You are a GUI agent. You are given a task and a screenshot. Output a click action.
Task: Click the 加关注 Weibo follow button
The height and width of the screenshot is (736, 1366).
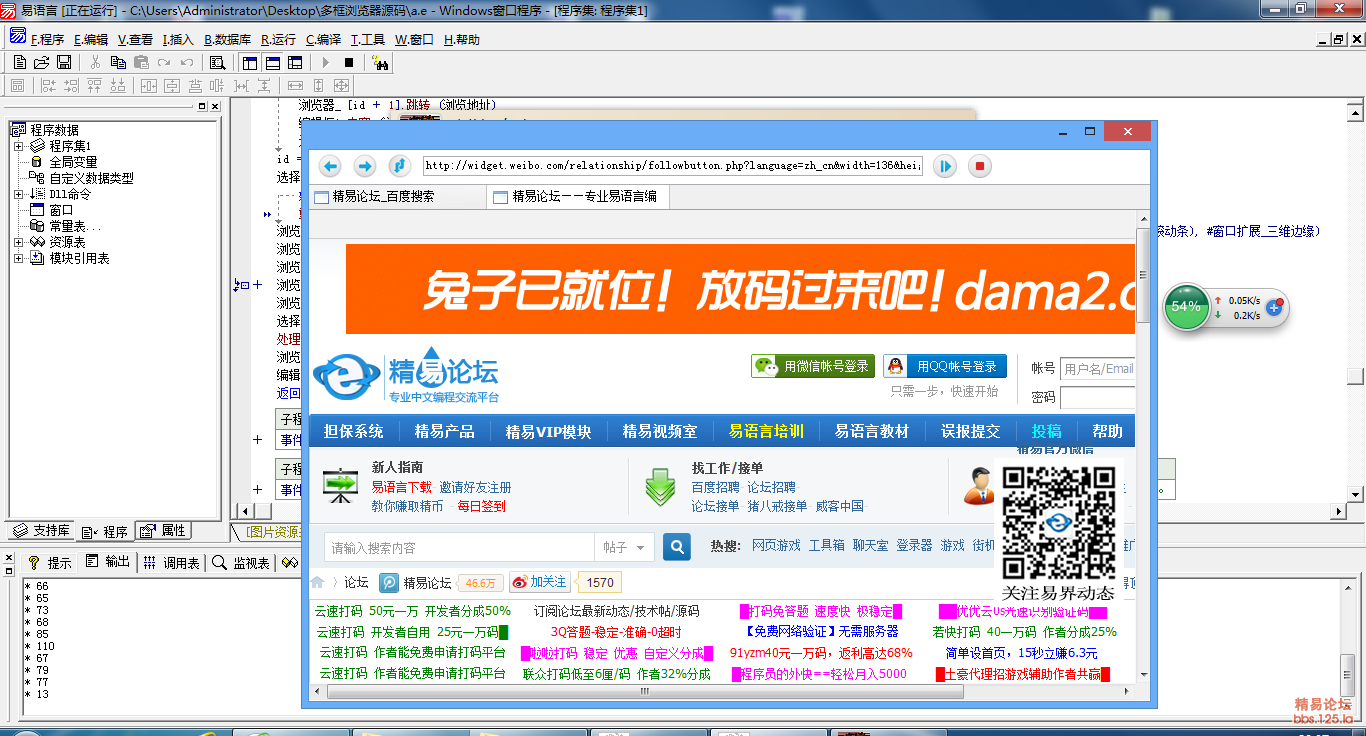tap(538, 582)
